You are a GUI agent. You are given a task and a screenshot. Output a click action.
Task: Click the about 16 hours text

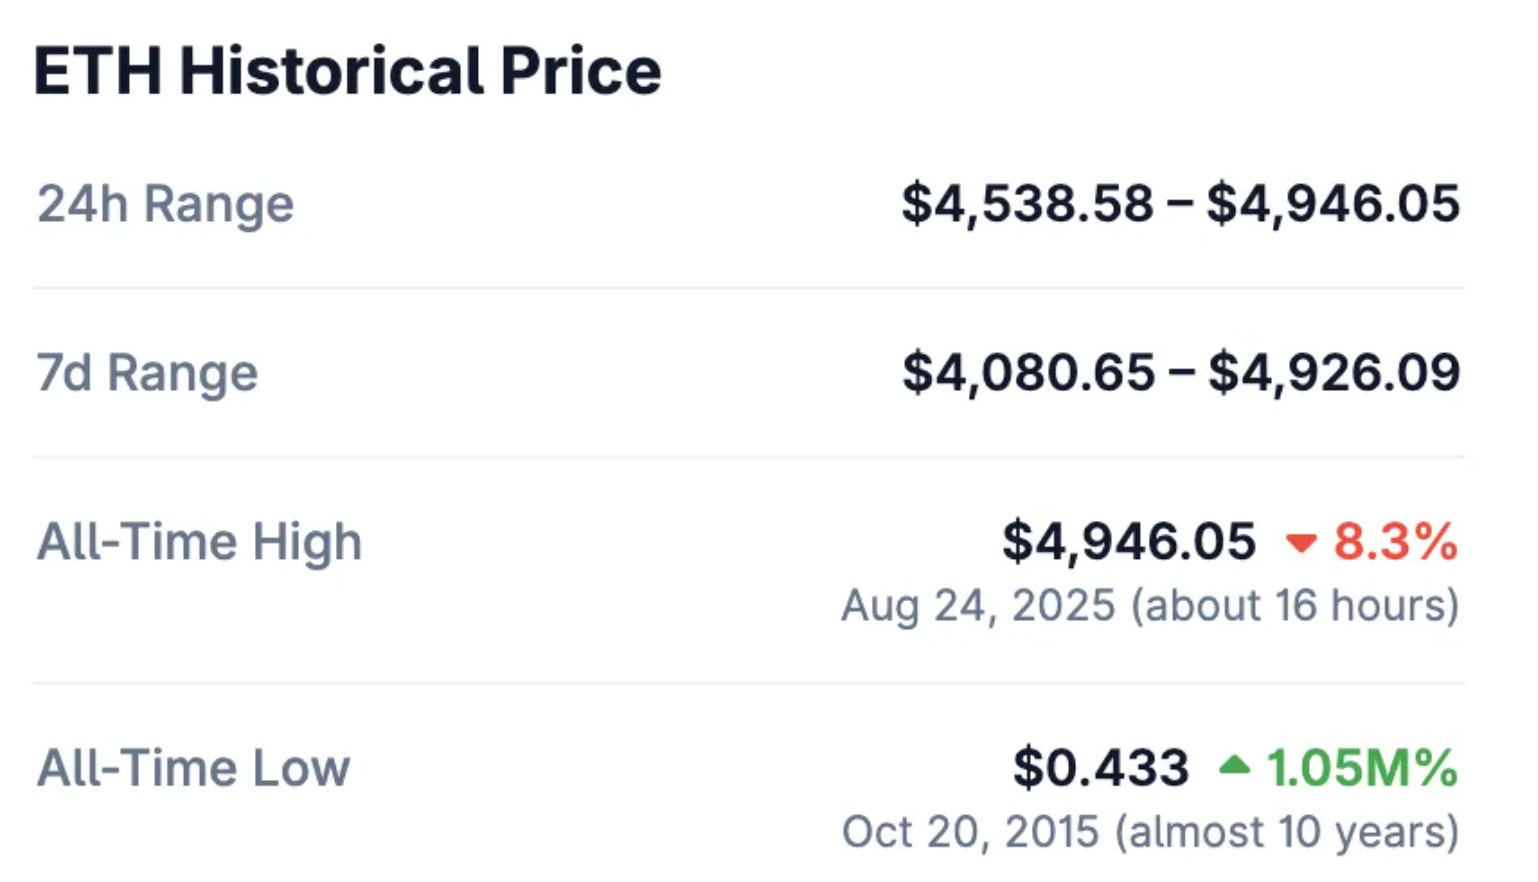click(x=1295, y=606)
